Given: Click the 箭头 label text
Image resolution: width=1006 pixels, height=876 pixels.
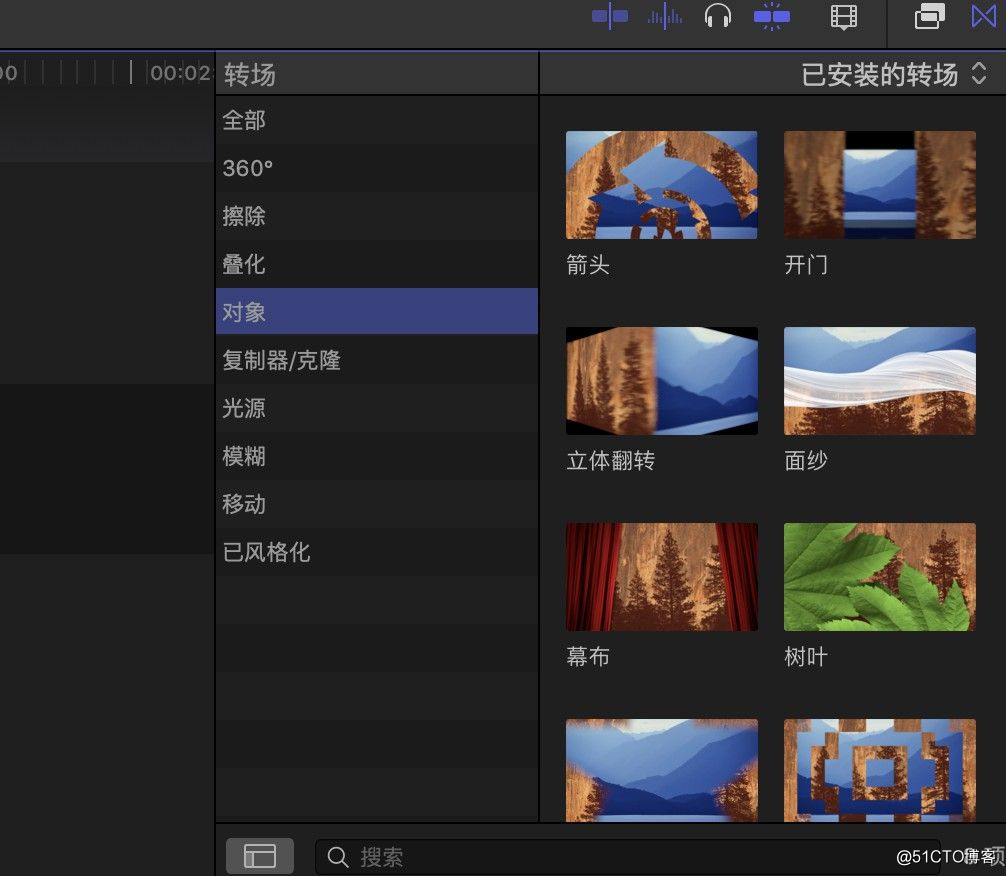Looking at the screenshot, I should [588, 264].
